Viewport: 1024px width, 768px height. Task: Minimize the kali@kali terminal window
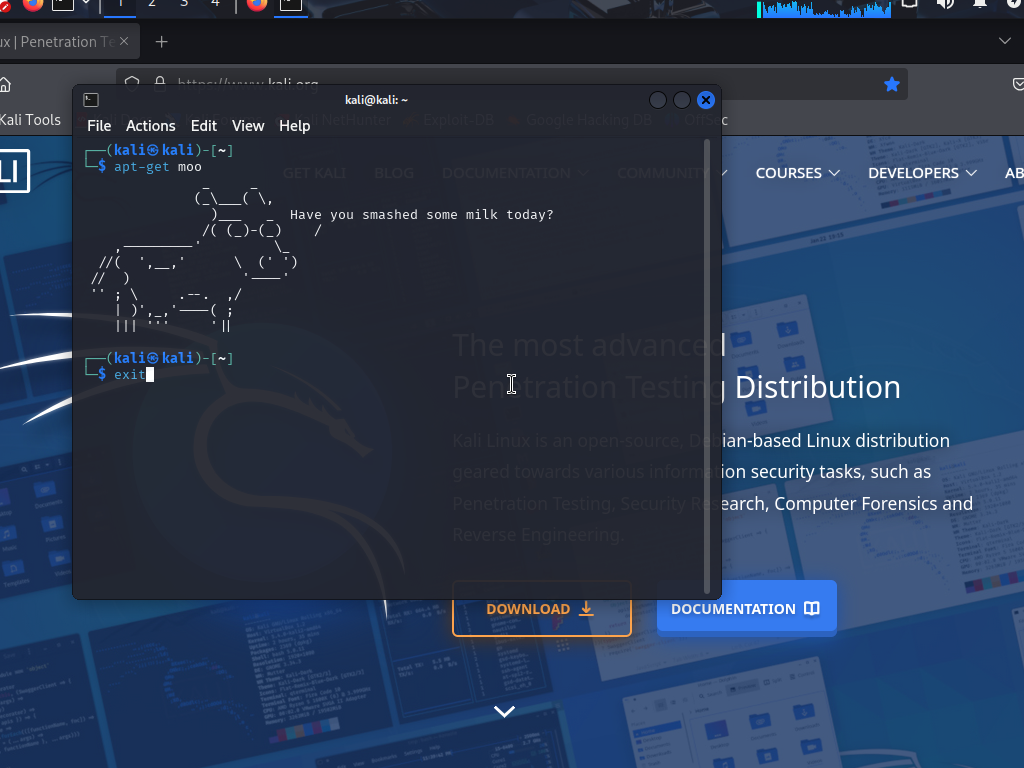(658, 100)
